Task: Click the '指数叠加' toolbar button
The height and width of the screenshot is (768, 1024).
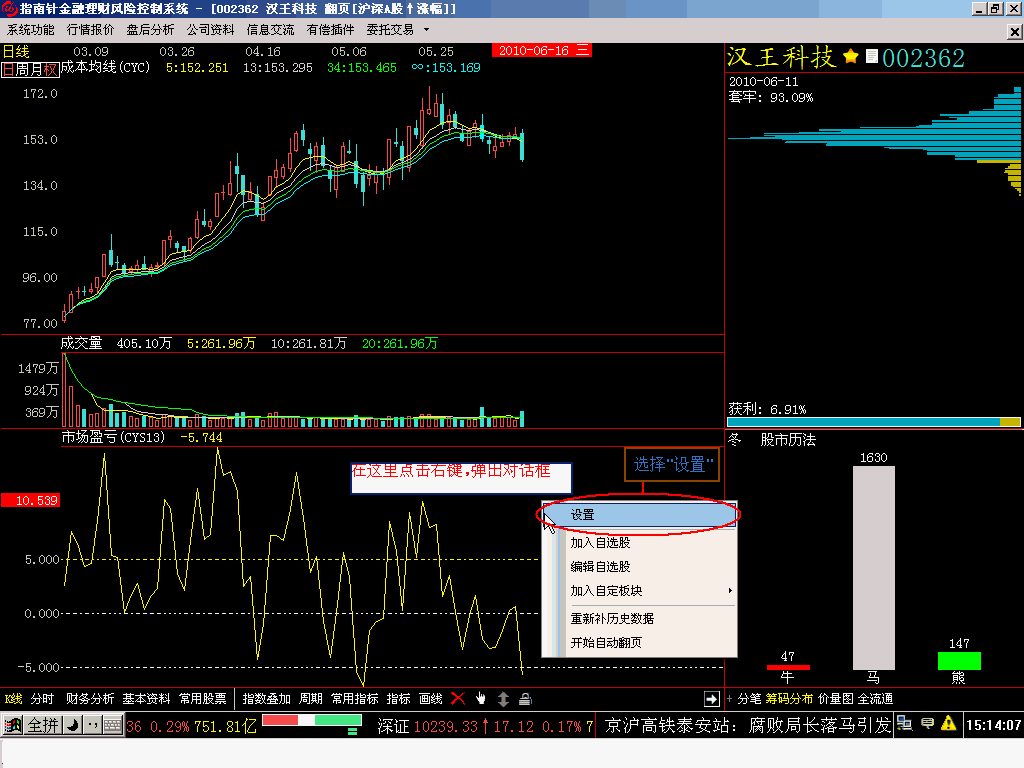Action: click(266, 699)
